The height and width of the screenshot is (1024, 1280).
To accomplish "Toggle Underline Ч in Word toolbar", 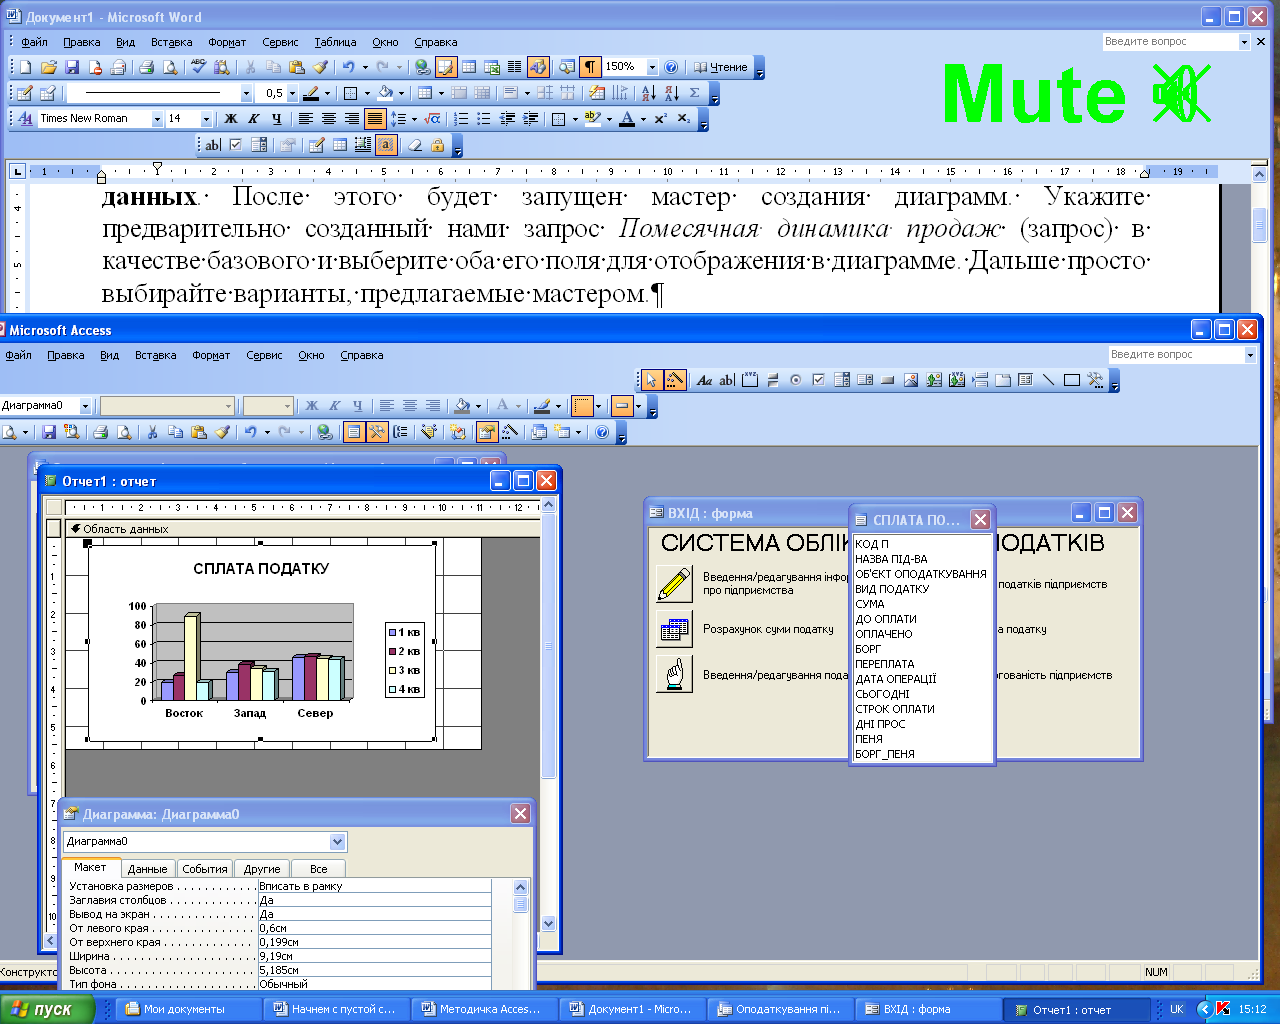I will pos(277,118).
